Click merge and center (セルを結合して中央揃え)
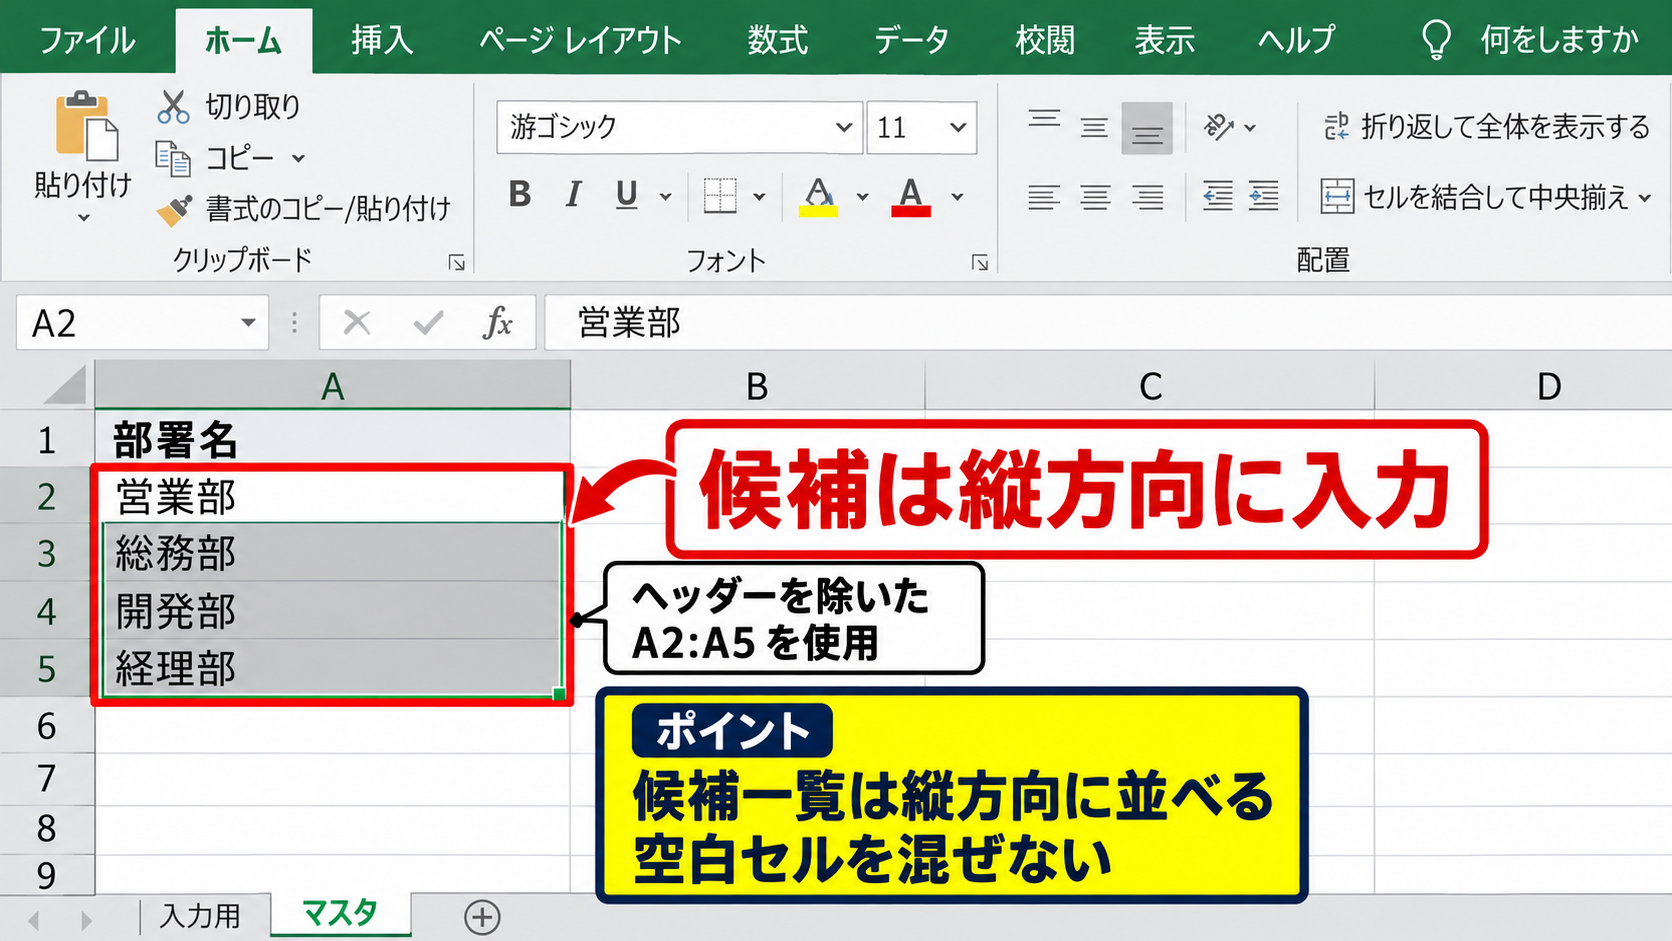1672x941 pixels. coord(1475,197)
